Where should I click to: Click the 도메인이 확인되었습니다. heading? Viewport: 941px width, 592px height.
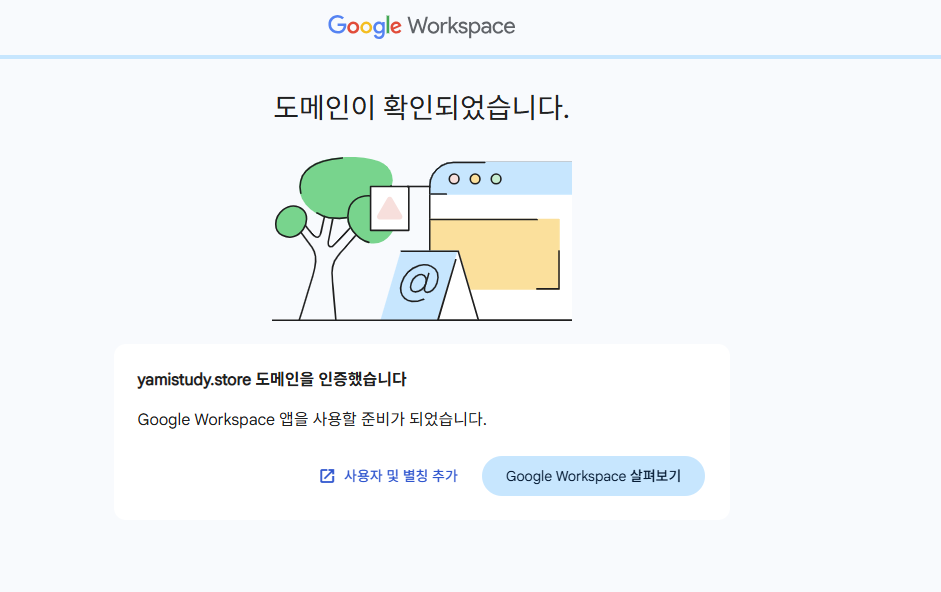[421, 107]
